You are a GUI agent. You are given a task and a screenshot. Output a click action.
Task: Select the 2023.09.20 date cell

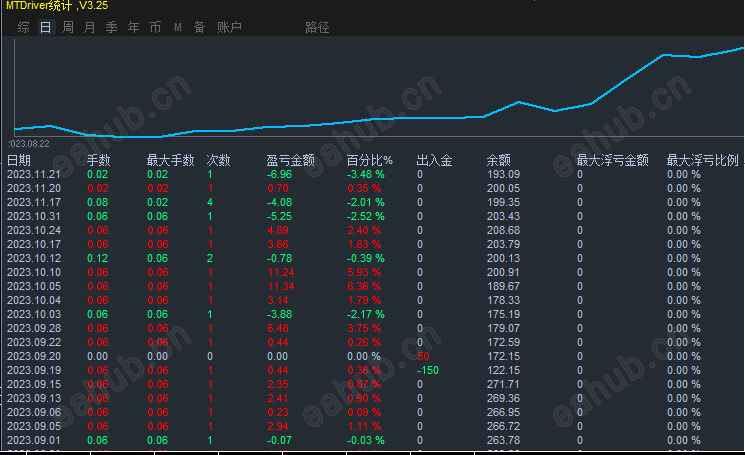(34, 356)
